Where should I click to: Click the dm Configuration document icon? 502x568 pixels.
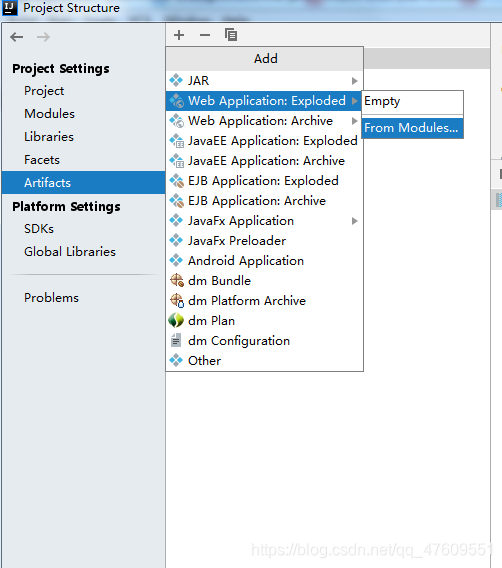pyautogui.click(x=176, y=341)
